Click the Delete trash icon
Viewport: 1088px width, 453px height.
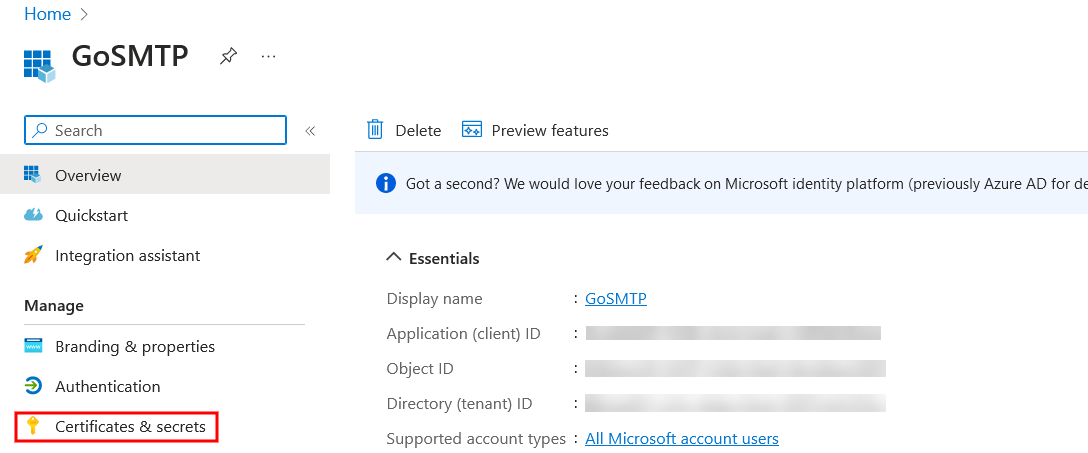[x=375, y=130]
